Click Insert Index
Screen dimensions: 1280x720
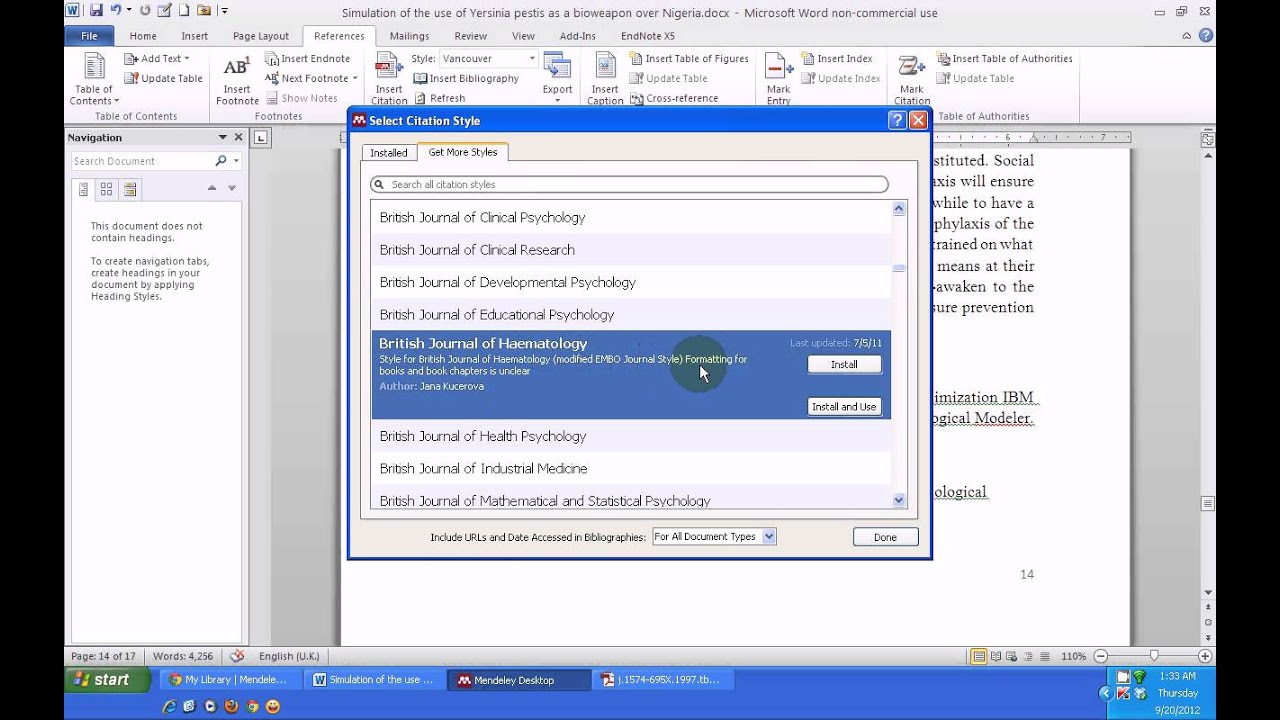[836, 59]
